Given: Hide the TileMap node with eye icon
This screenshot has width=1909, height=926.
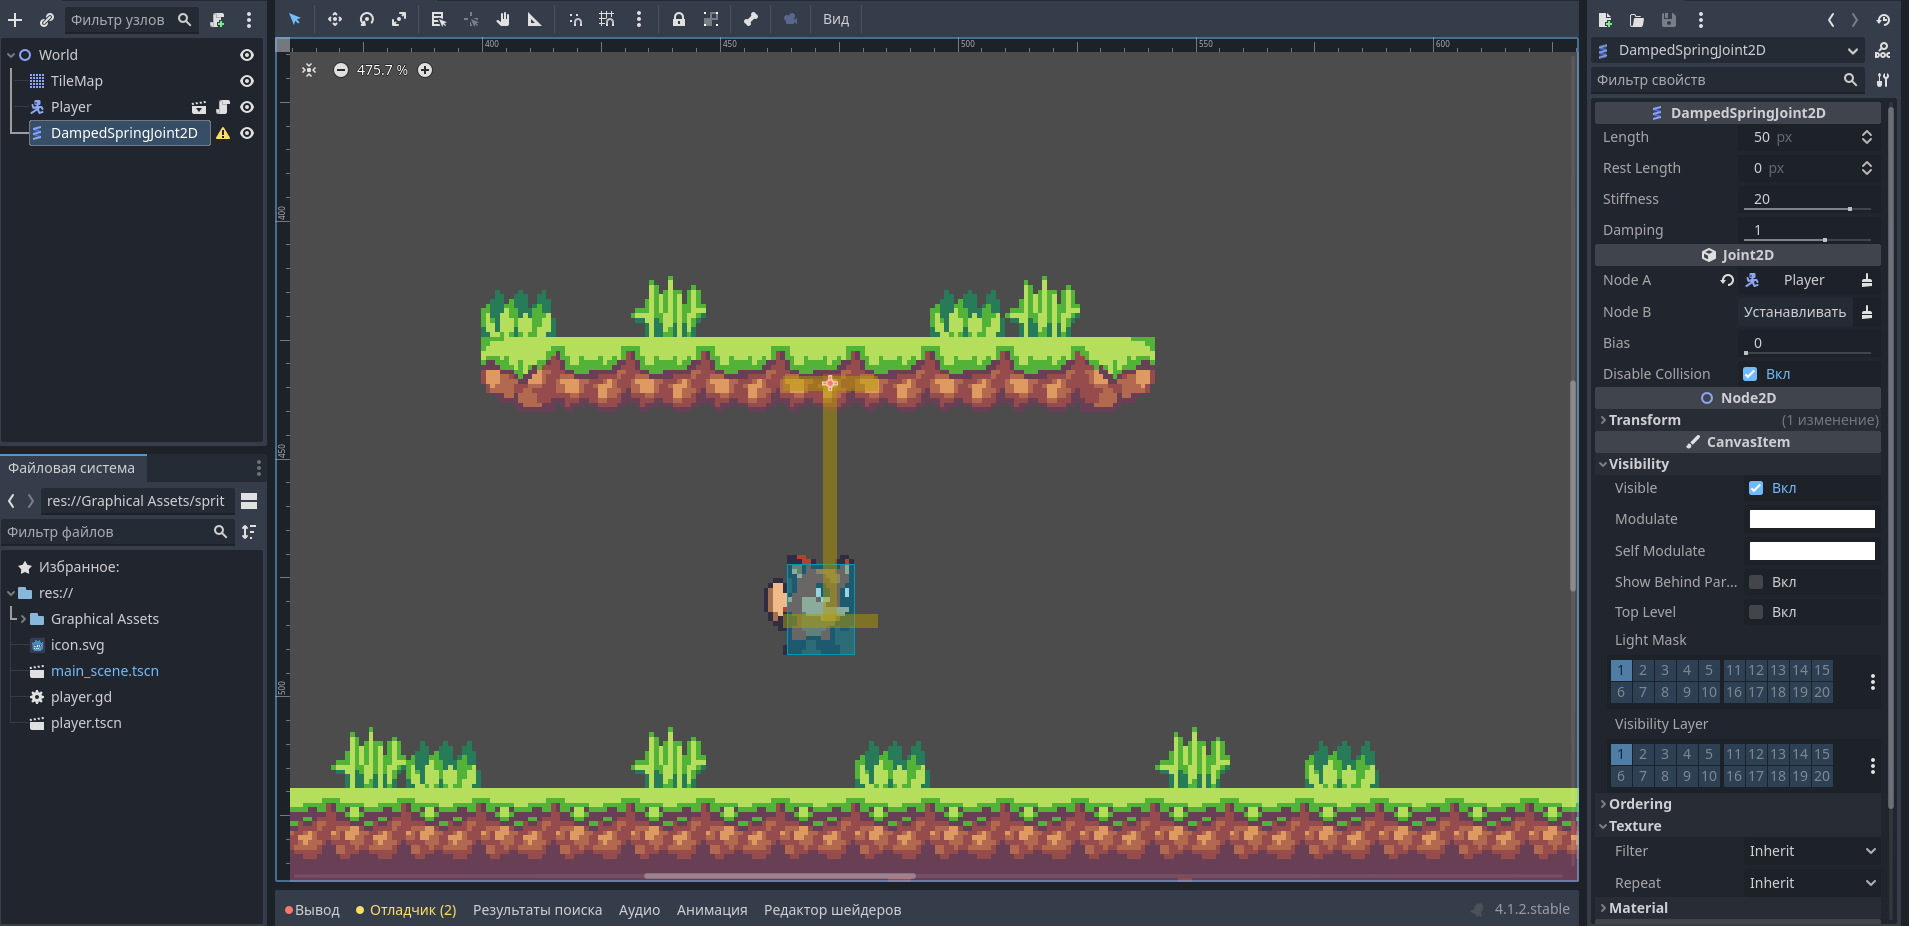Looking at the screenshot, I should [247, 81].
